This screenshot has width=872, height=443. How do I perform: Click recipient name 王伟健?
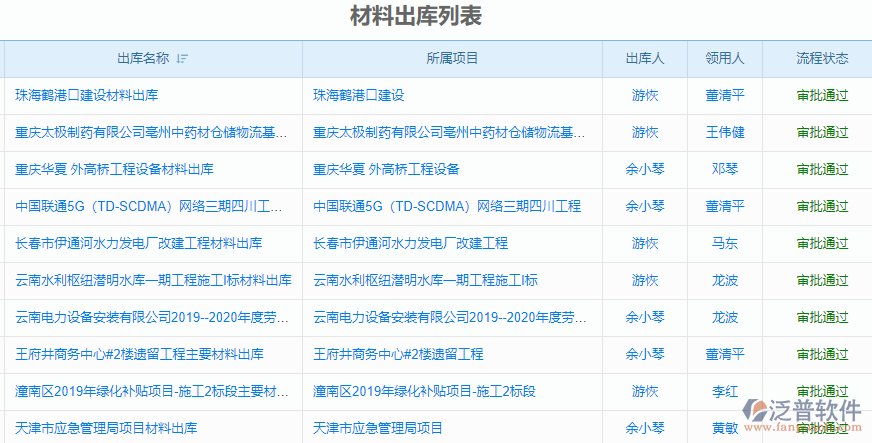click(725, 133)
